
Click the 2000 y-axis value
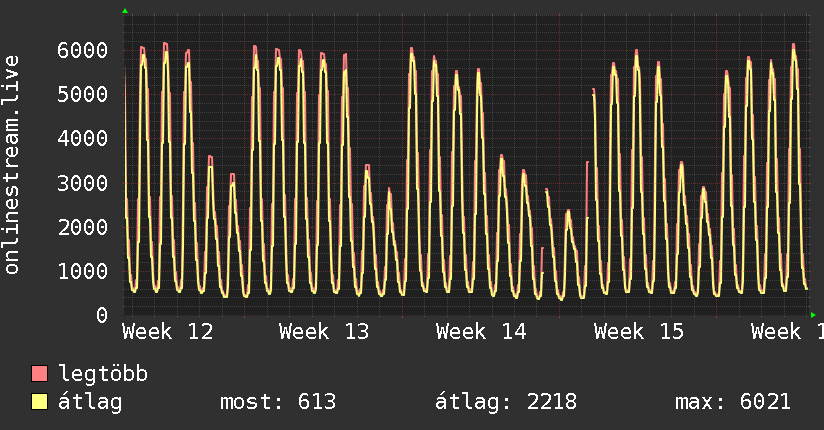point(83,227)
